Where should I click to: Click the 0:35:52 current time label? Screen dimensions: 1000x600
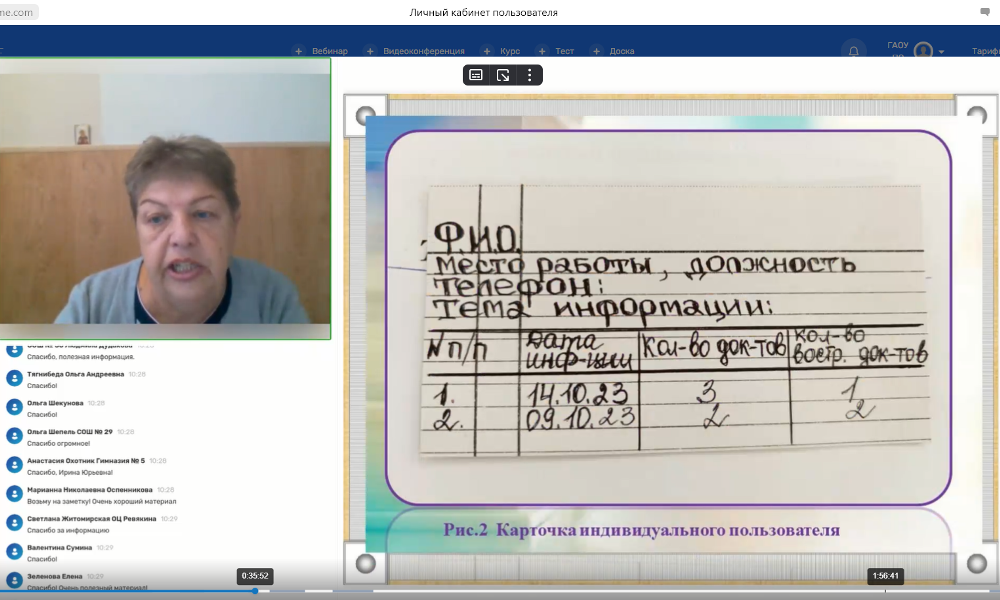(255, 576)
